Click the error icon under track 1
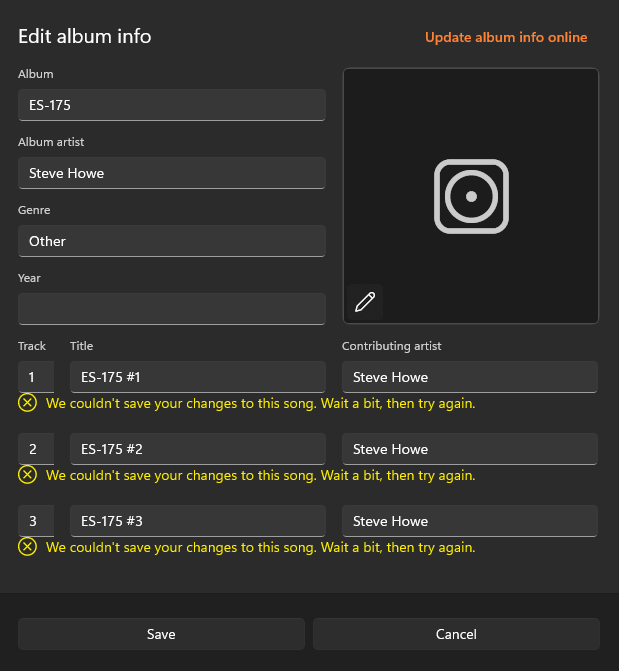Viewport: 619px width, 671px height. [x=27, y=403]
